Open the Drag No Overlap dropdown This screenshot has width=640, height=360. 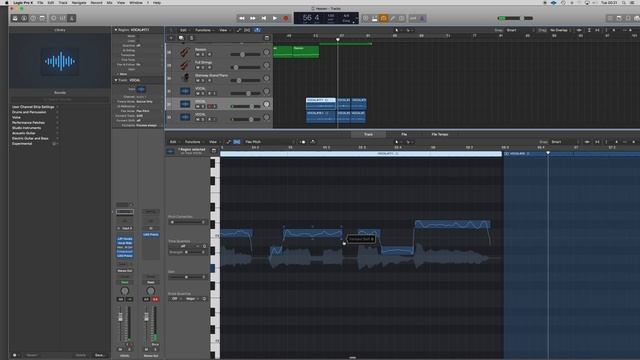coord(560,30)
